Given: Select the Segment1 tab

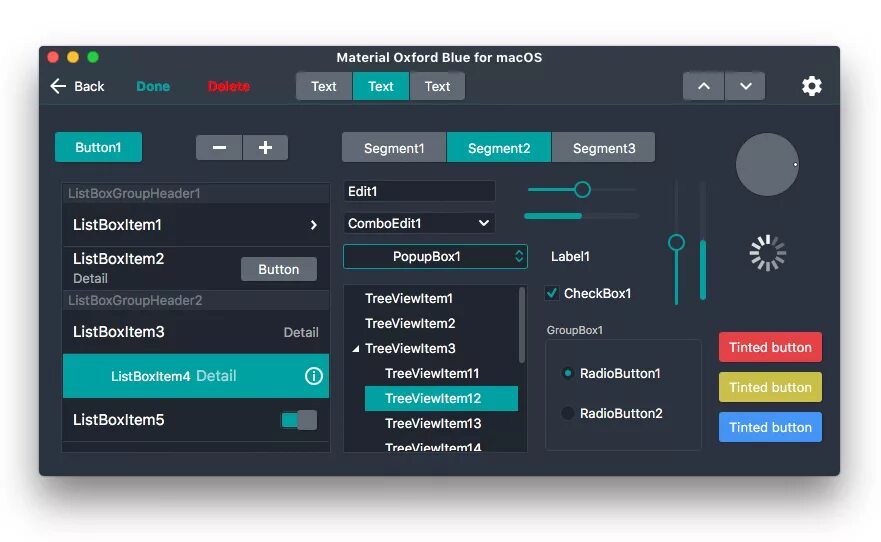Looking at the screenshot, I should click(x=394, y=148).
